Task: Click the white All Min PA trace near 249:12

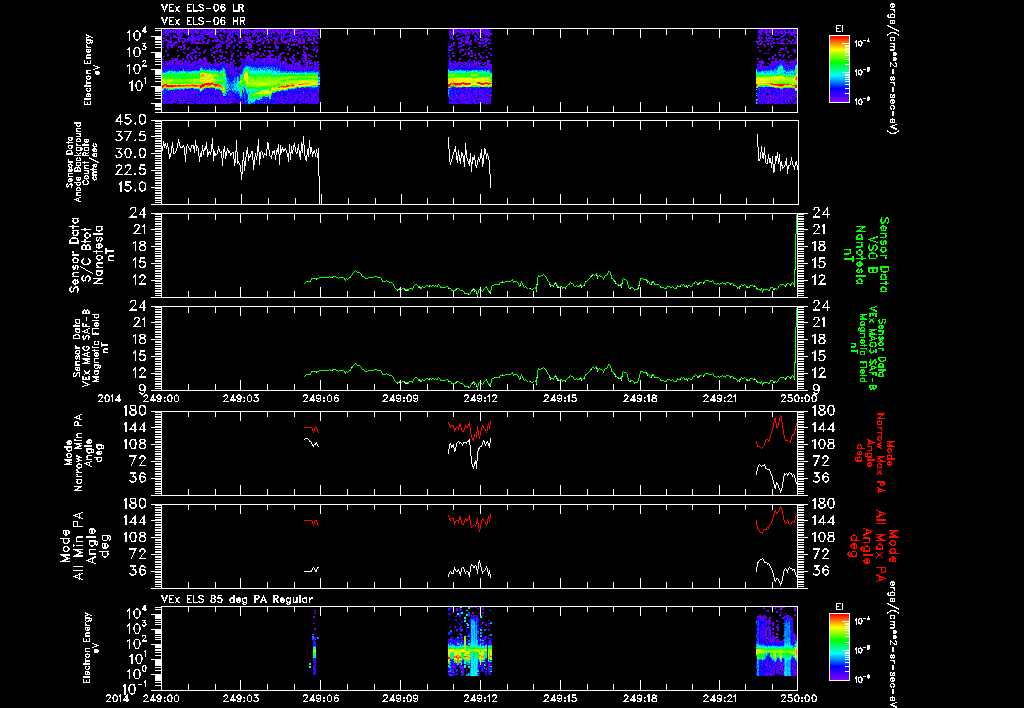Action: click(x=469, y=570)
